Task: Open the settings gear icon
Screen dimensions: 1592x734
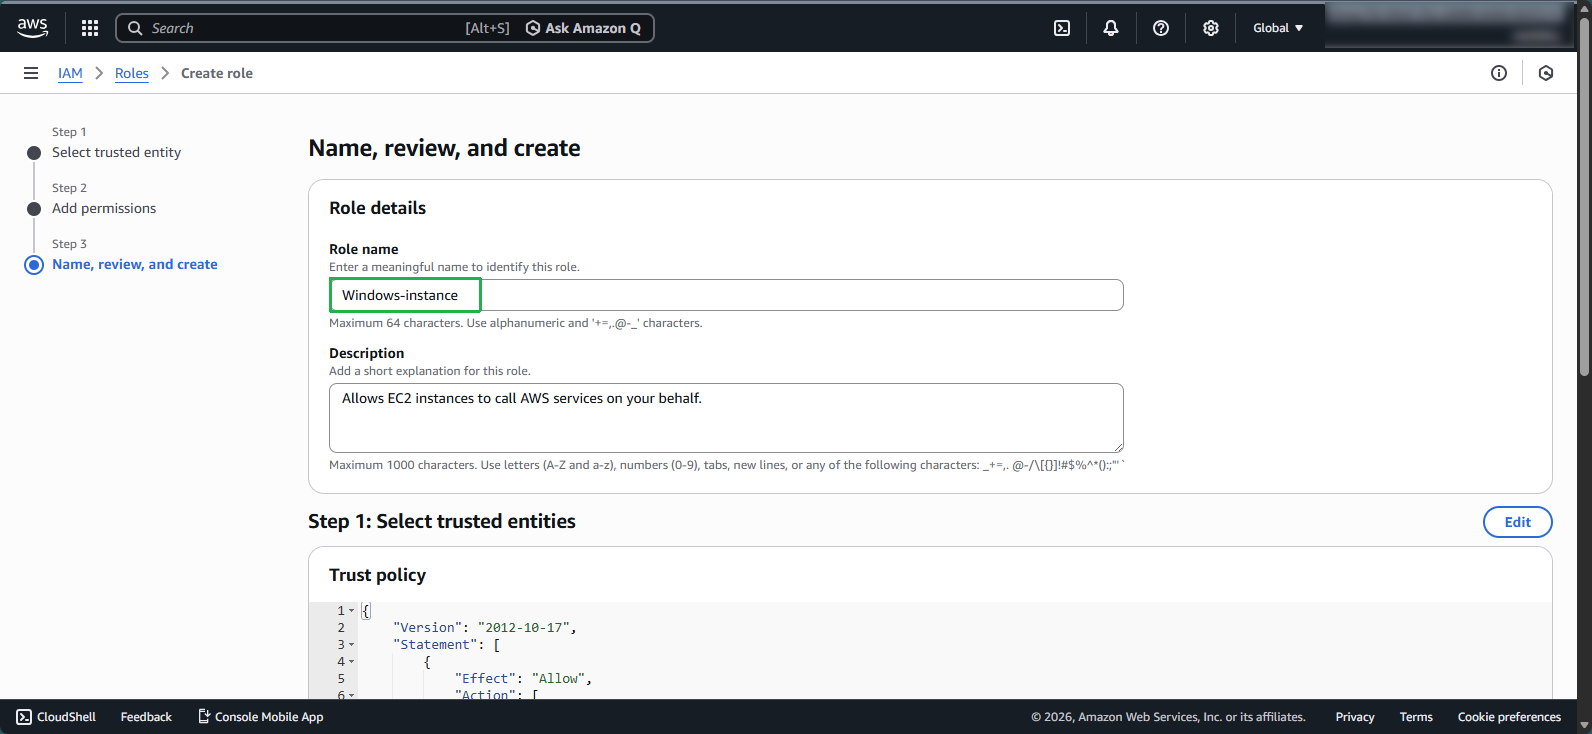Action: pyautogui.click(x=1210, y=28)
